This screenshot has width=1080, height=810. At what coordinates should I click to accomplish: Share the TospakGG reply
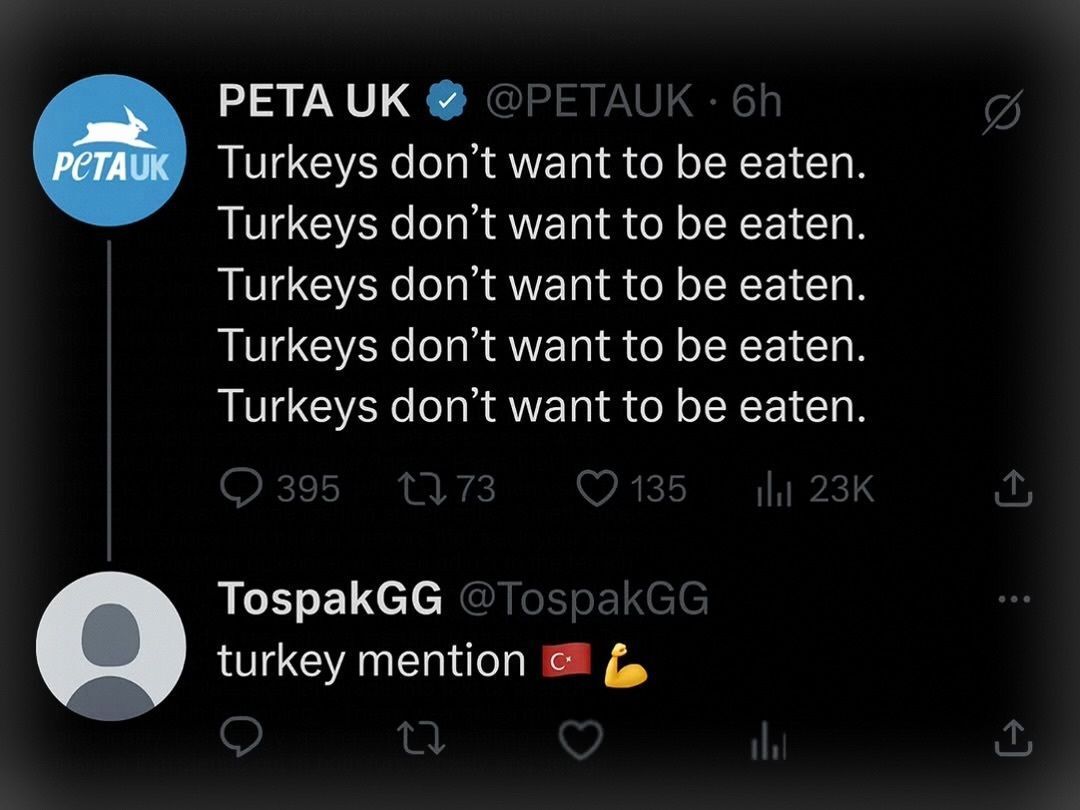1013,738
